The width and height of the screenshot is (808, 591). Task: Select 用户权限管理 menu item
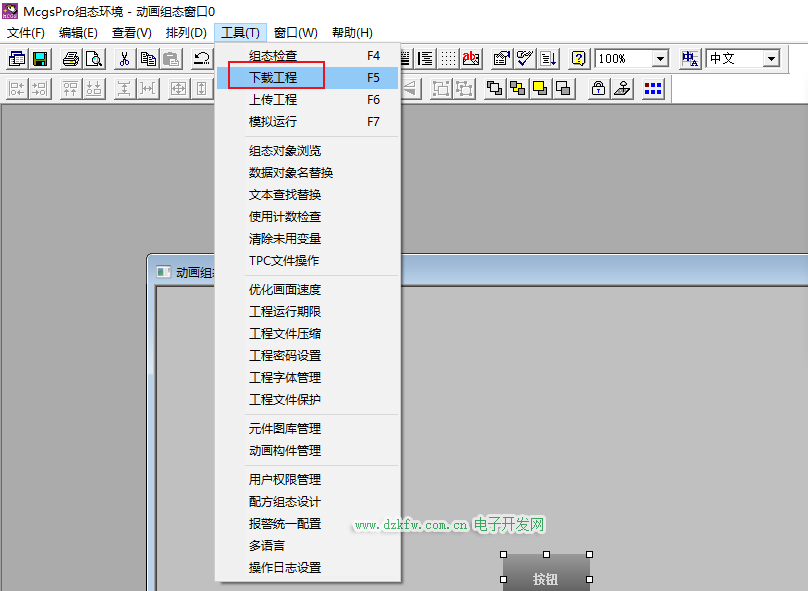pyautogui.click(x=284, y=480)
